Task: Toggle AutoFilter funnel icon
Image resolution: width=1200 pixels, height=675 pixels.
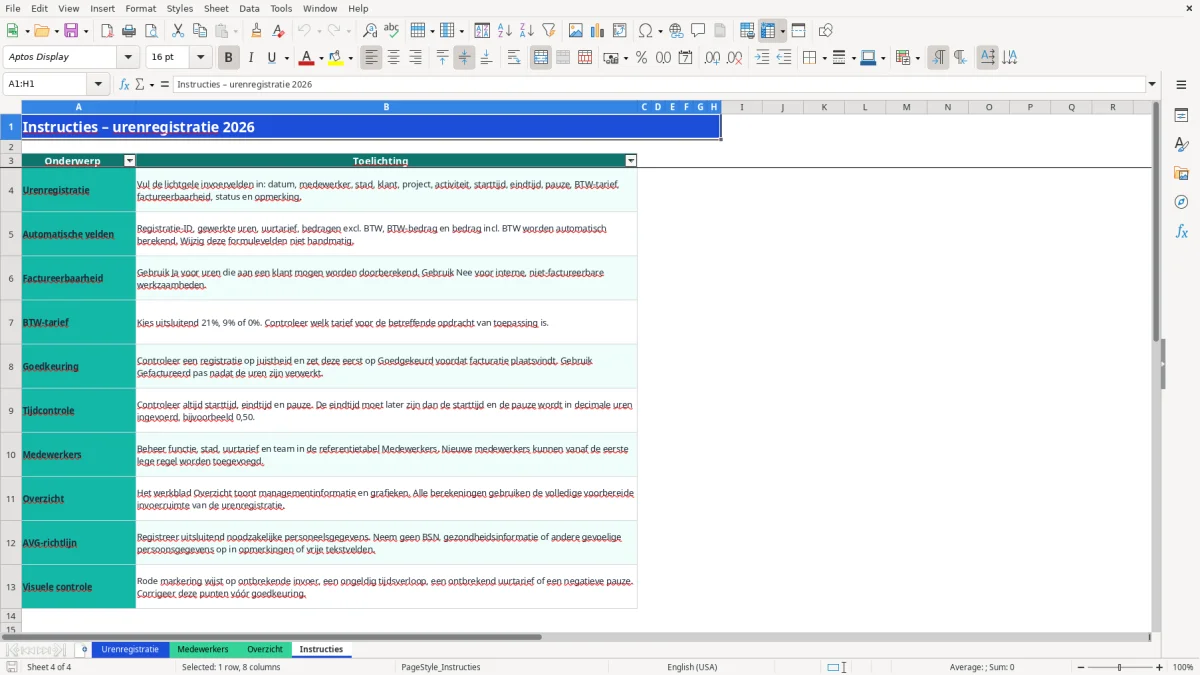Action: pyautogui.click(x=548, y=31)
